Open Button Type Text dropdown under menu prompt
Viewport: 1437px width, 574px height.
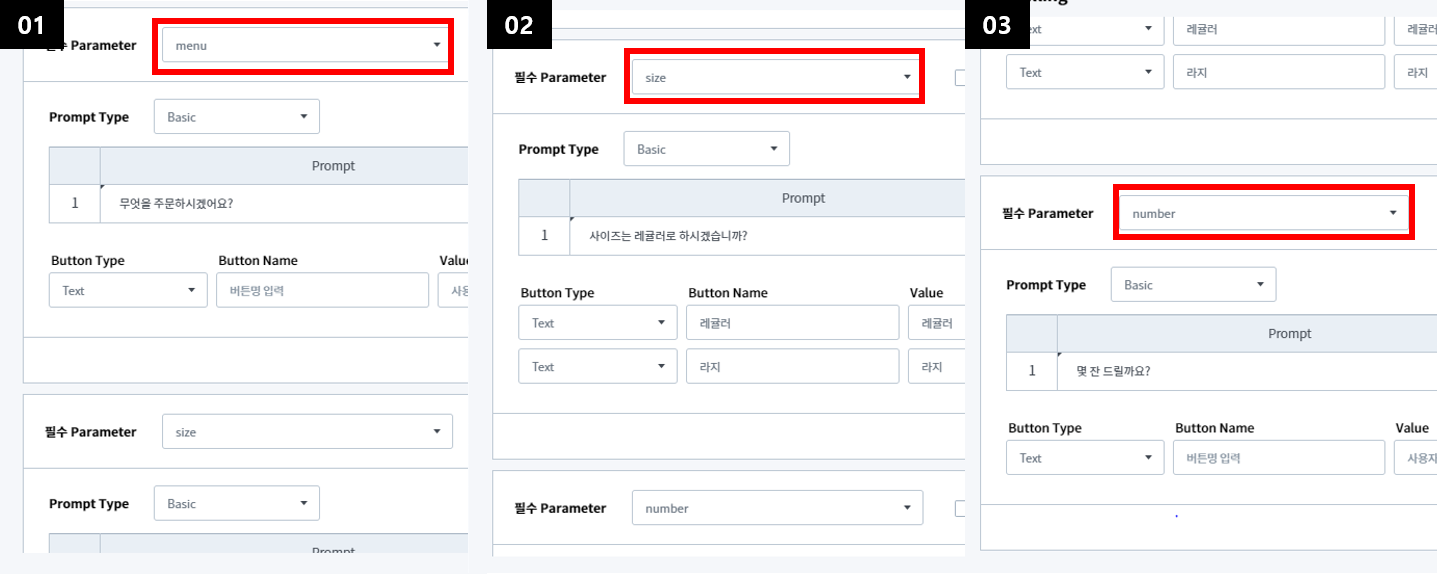coord(128,291)
